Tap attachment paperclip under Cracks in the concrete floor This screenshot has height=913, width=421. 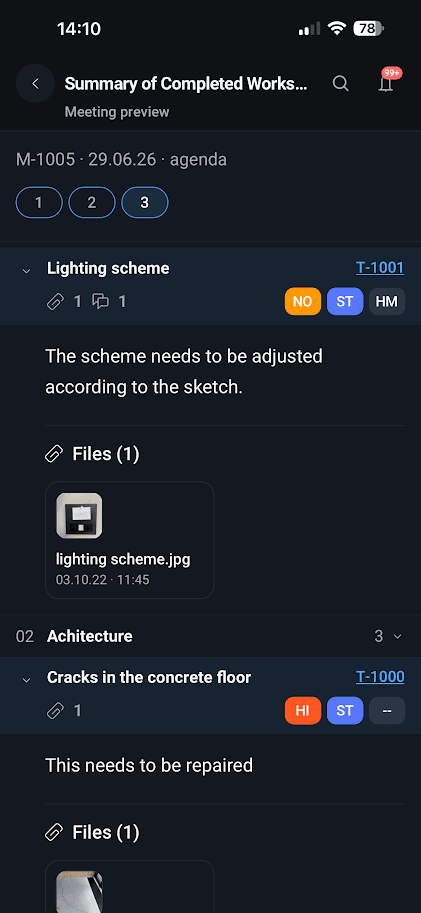pyautogui.click(x=55, y=710)
